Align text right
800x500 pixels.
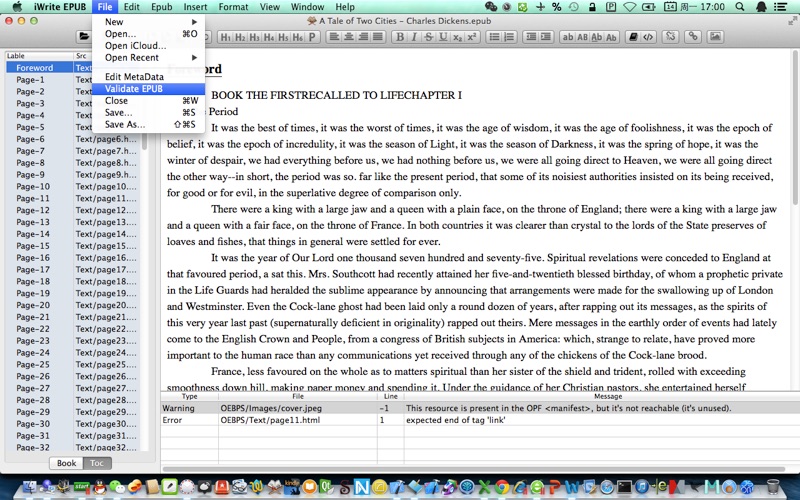[363, 37]
